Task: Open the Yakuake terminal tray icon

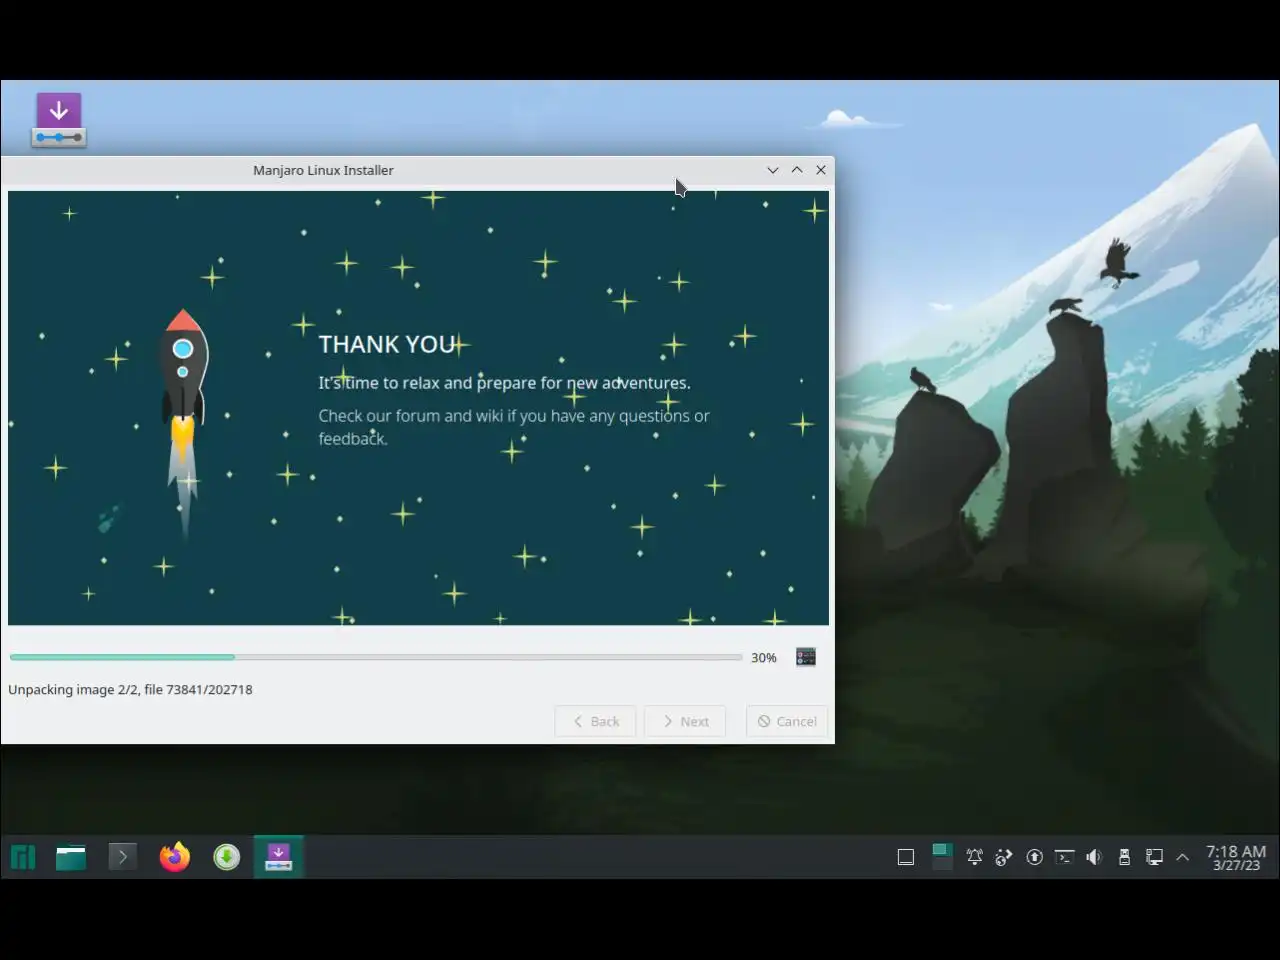Action: pos(1065,857)
